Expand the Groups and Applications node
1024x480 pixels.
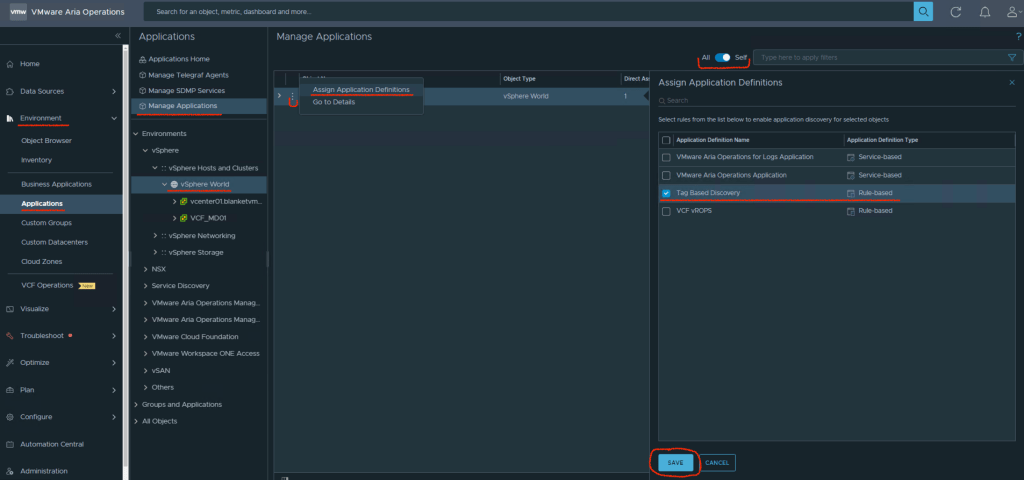tap(136, 404)
